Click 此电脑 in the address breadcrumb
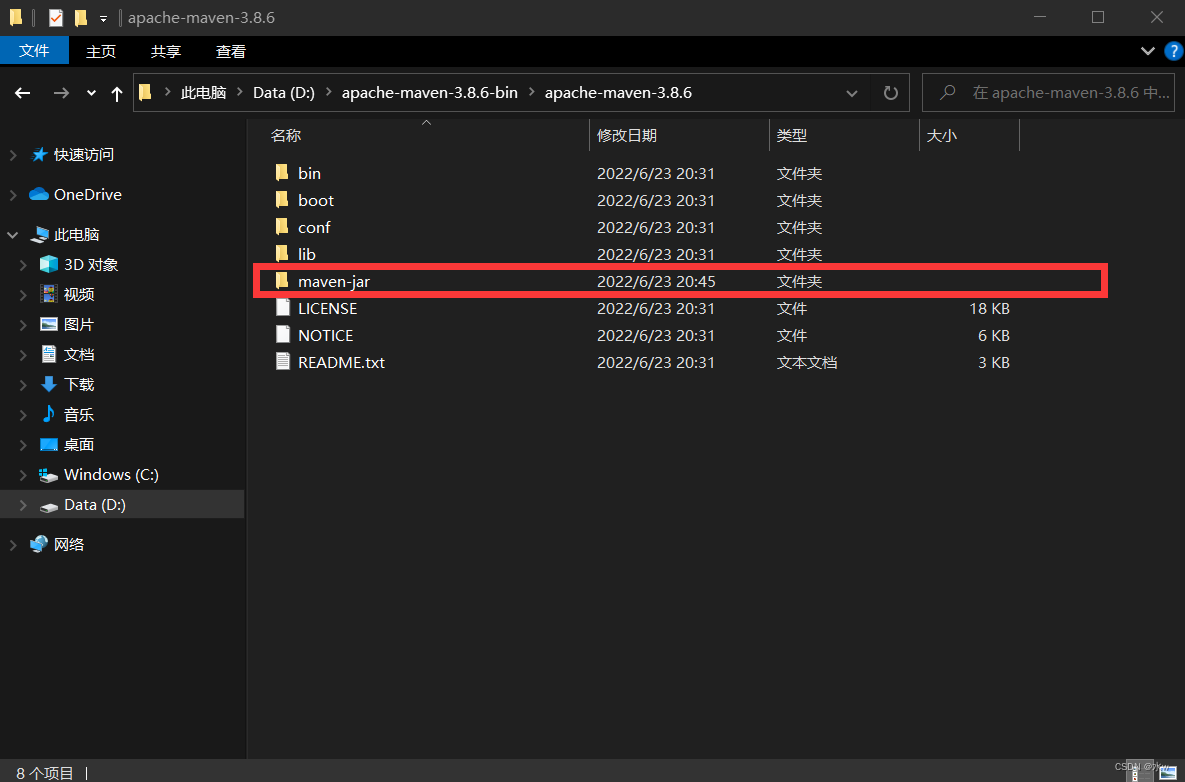Viewport: 1185px width, 782px height. pyautogui.click(x=203, y=93)
